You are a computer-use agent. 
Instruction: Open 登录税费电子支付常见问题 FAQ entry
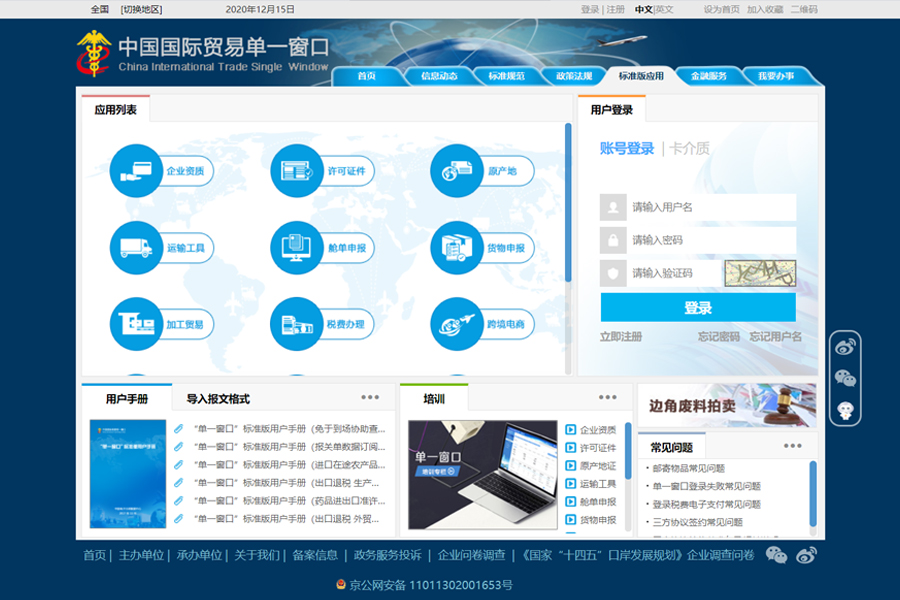[707, 504]
